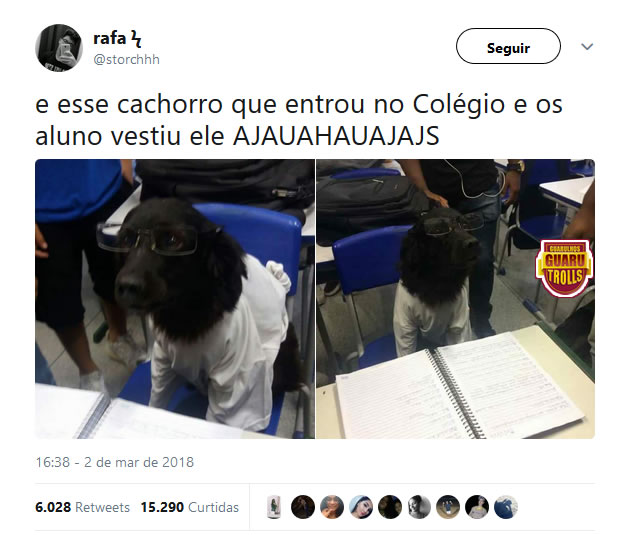
Task: Open first liker avatar with white background
Action: [x=274, y=507]
